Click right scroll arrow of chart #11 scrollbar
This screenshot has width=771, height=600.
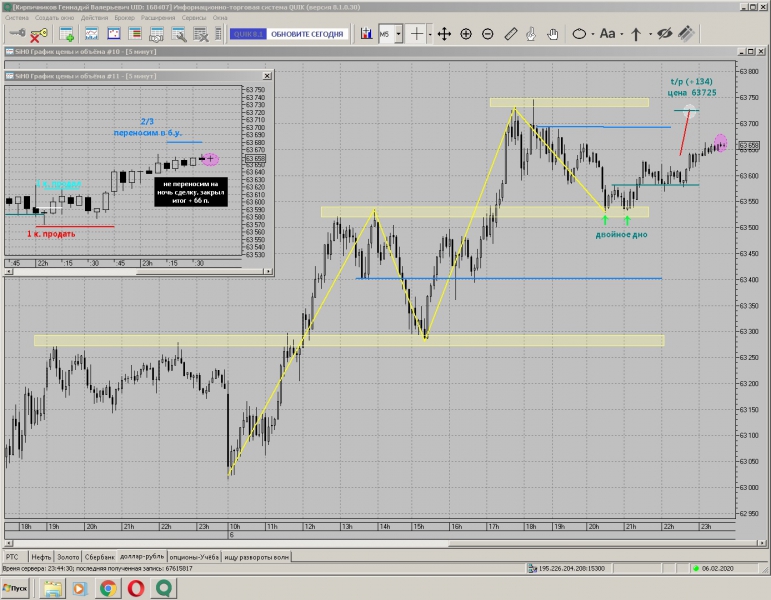[x=268, y=271]
